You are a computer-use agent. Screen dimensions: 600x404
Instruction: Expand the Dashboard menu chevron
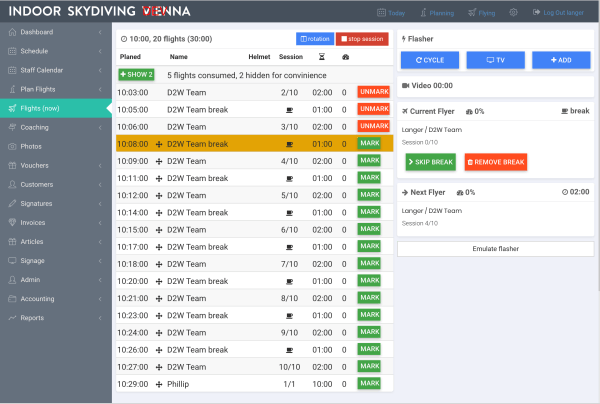point(100,32)
